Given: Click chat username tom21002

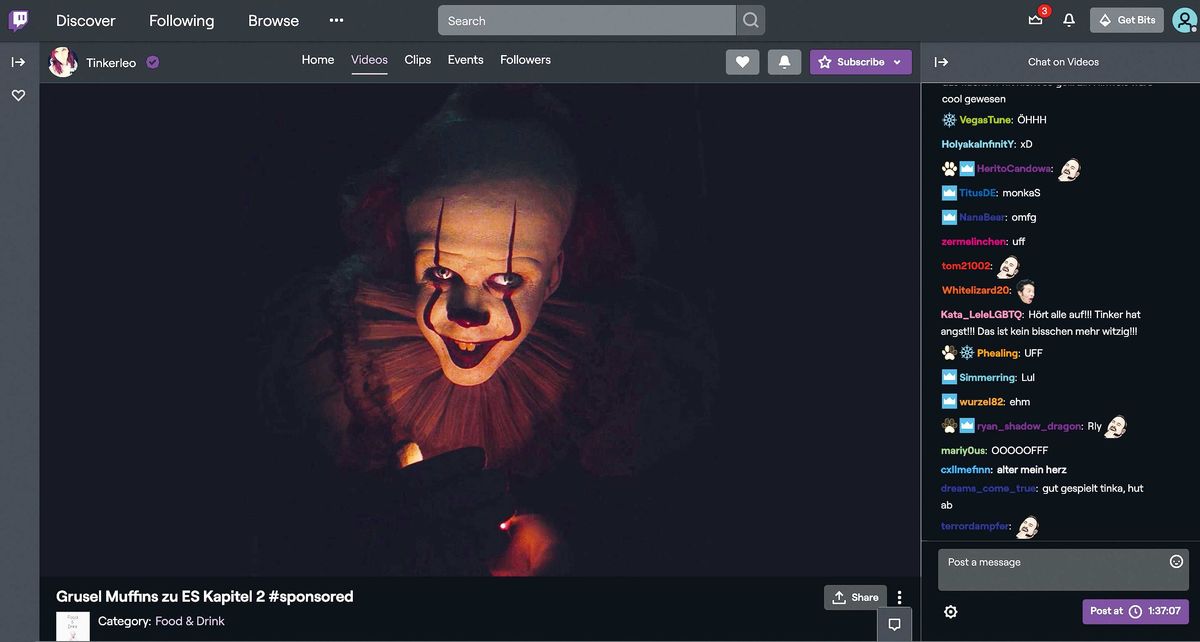Looking at the screenshot, I should (x=966, y=266).
